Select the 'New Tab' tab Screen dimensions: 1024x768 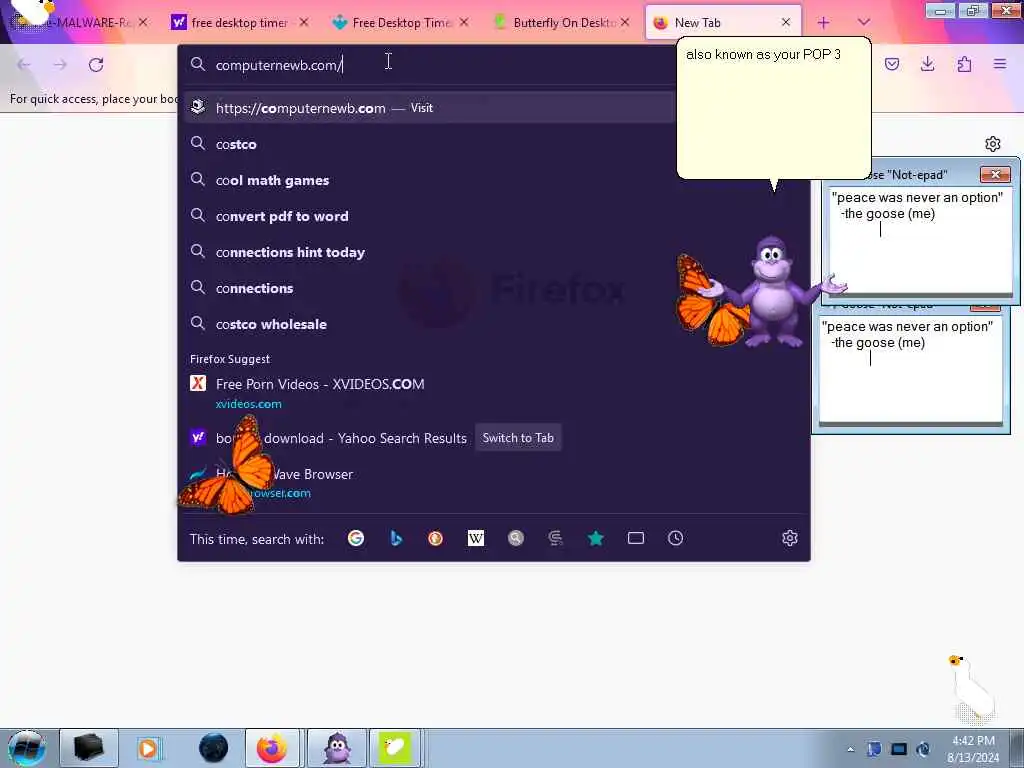pos(723,23)
